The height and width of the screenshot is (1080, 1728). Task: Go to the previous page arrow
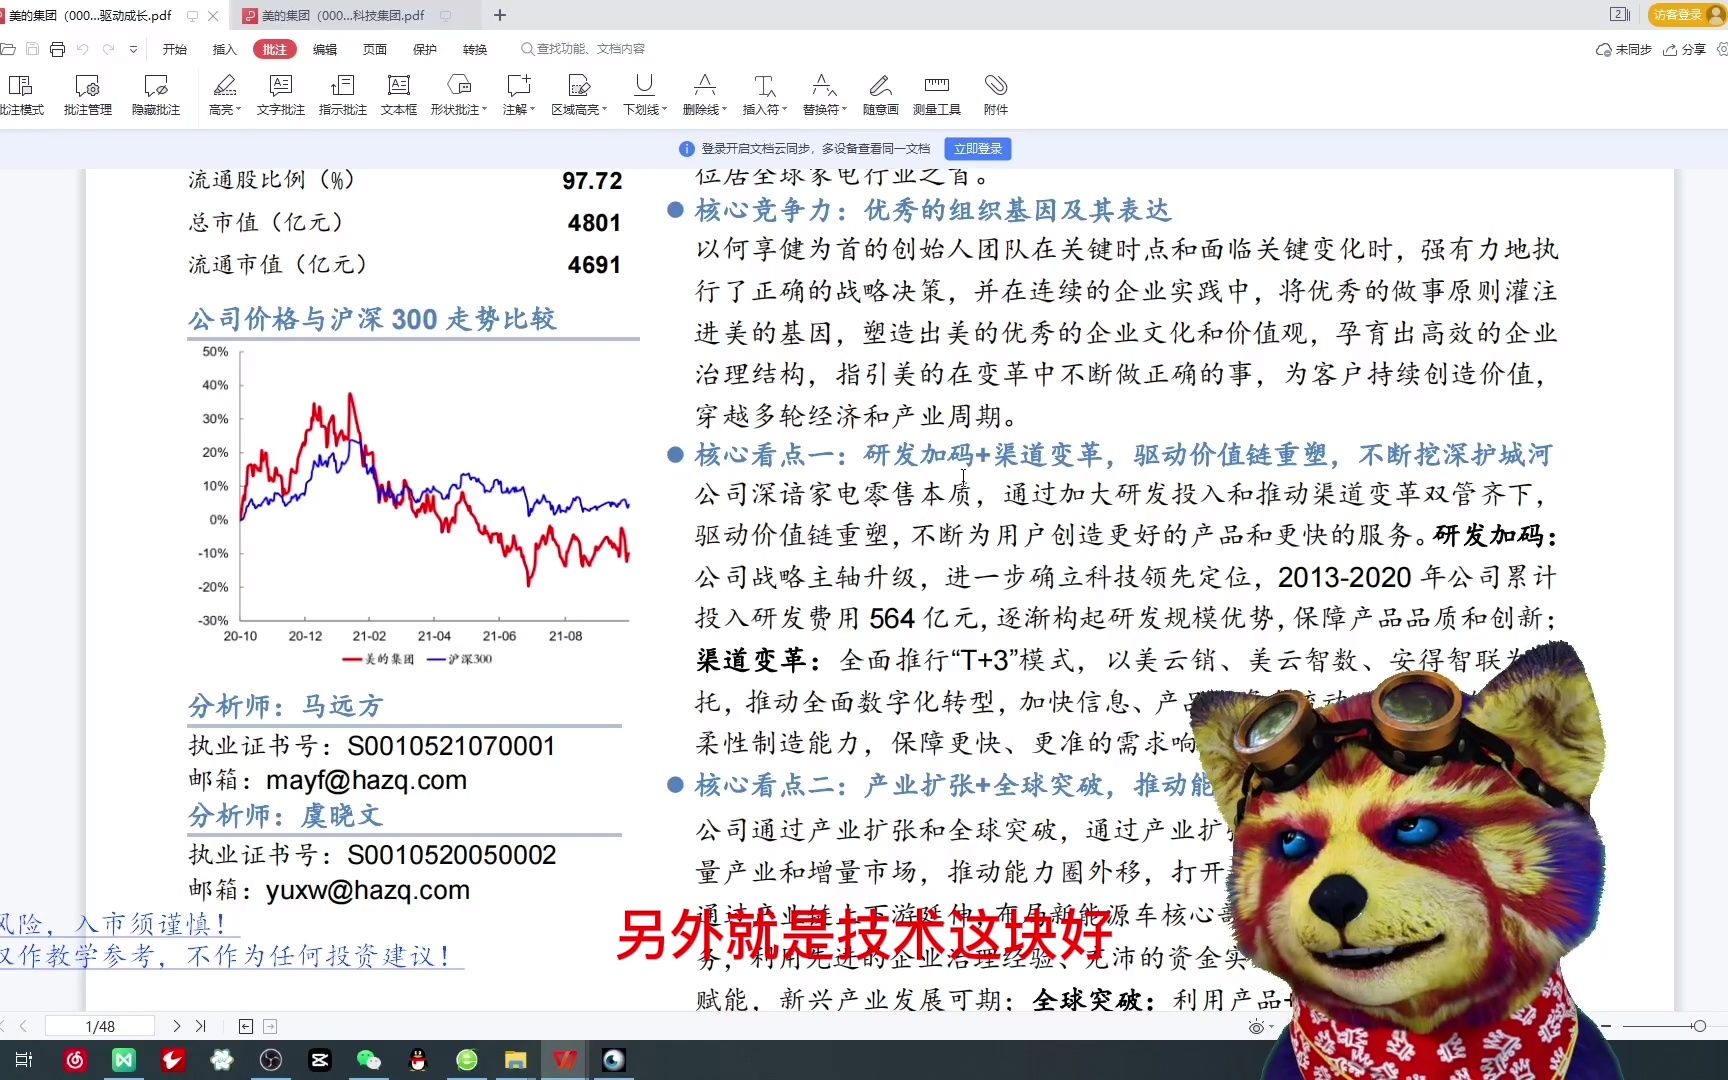pos(23,1026)
